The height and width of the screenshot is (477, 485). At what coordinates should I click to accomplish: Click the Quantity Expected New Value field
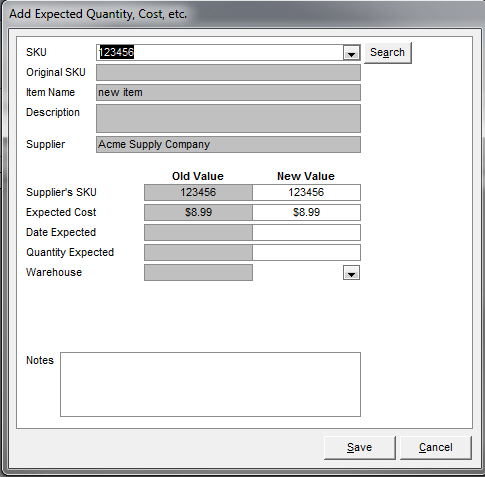[x=306, y=252]
